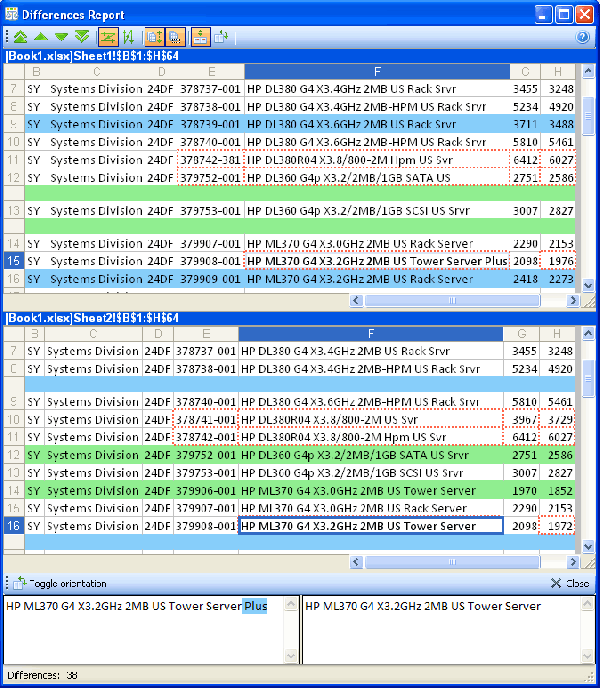Click left arrow of Sheet1 horizontal scrollbar
Viewport: 600px width, 688px height.
point(356,301)
